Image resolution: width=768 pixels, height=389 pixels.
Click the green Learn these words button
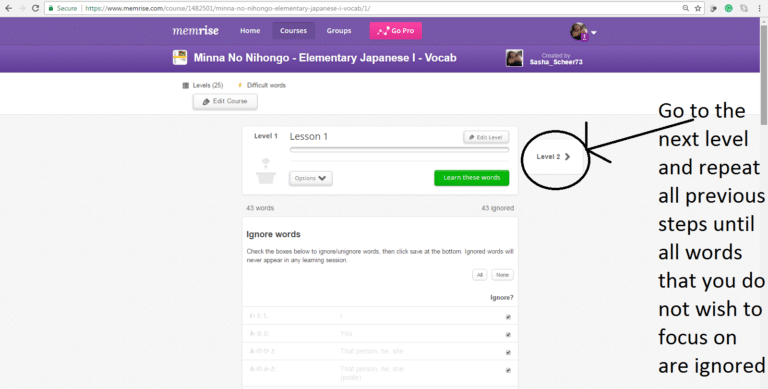(x=472, y=178)
